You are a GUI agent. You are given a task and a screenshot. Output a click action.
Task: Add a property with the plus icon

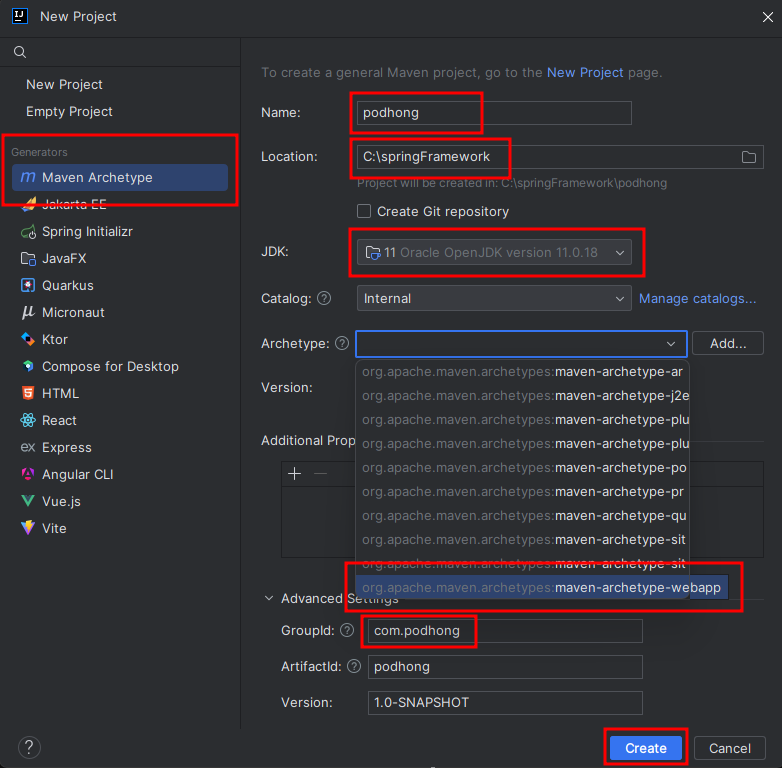tap(295, 473)
